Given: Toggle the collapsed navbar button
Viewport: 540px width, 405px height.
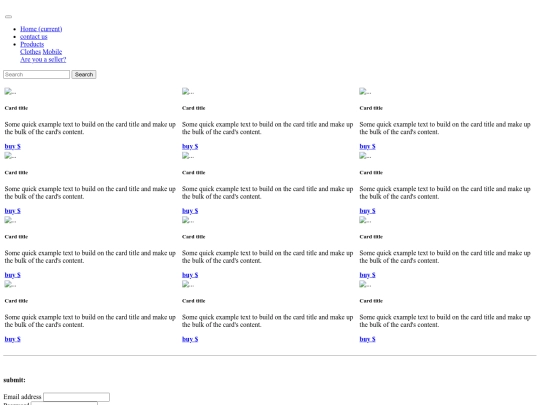Looking at the screenshot, I should click(x=8, y=17).
